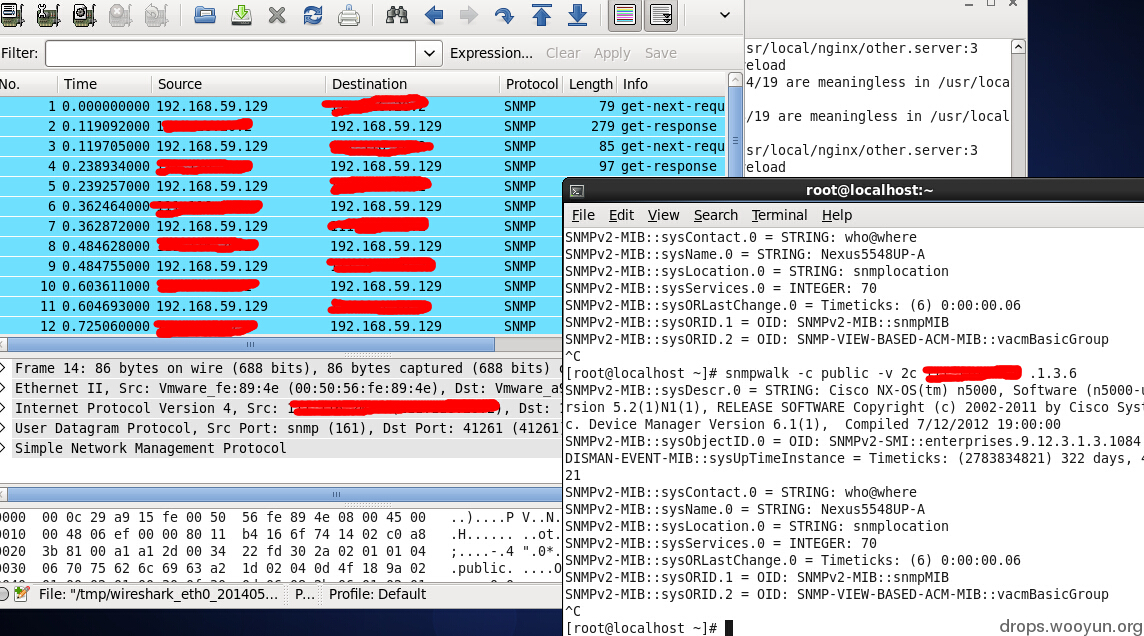Open terminal Edit menu
Image resolution: width=1144 pixels, height=636 pixels.
coord(621,215)
